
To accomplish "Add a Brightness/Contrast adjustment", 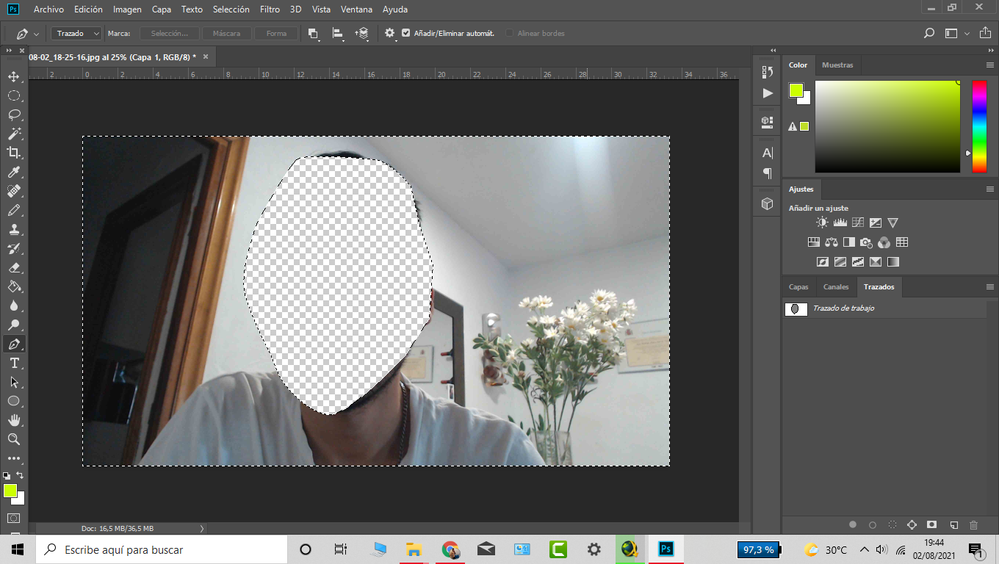I will coord(822,223).
